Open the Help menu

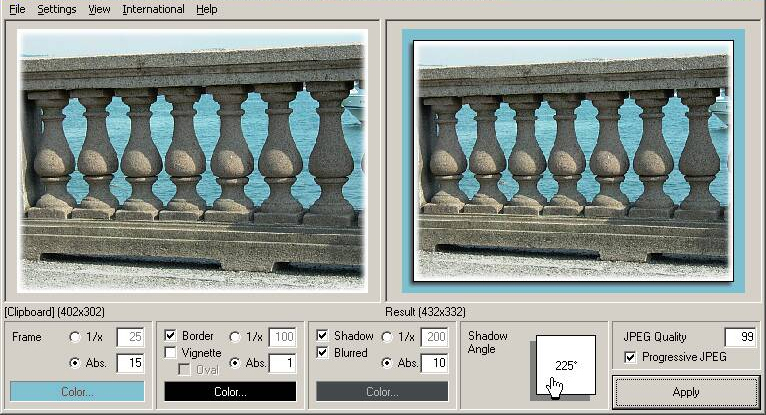coord(207,9)
